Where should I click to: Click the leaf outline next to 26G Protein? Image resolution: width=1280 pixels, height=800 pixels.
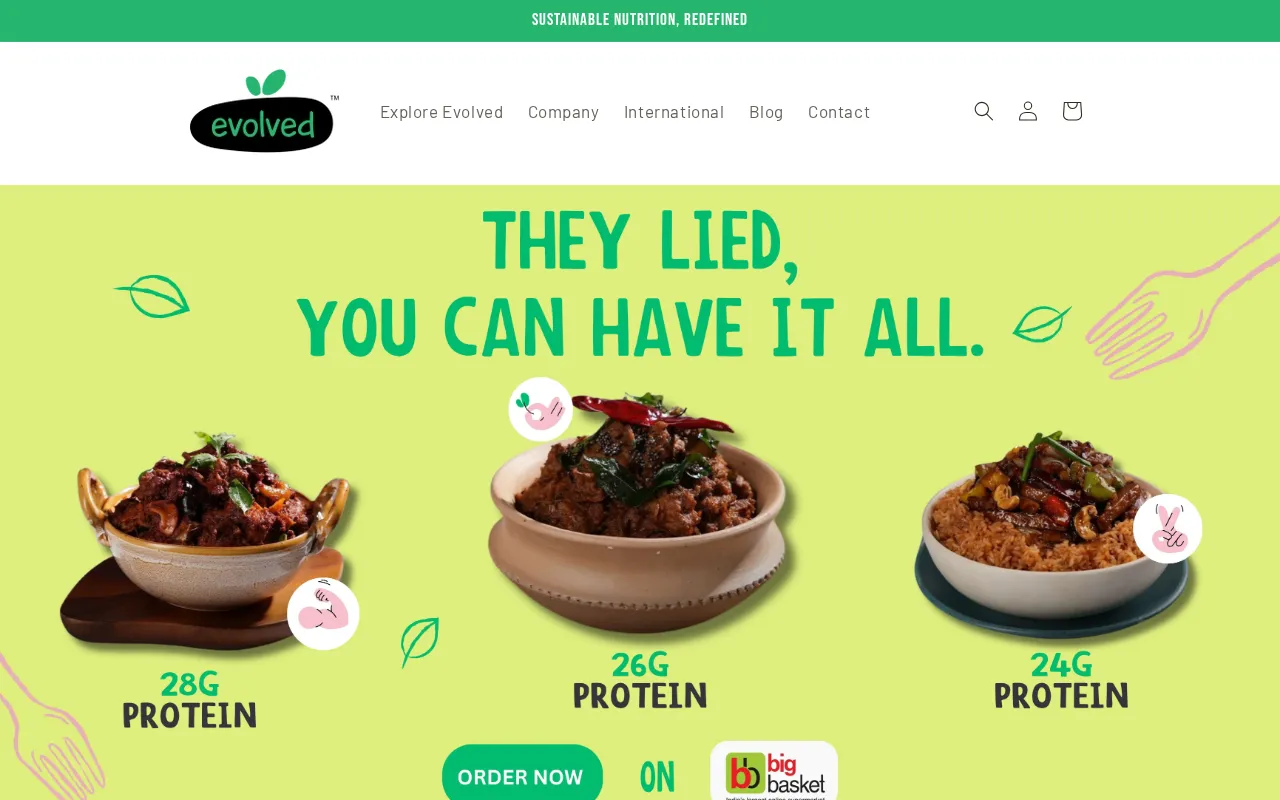click(420, 642)
